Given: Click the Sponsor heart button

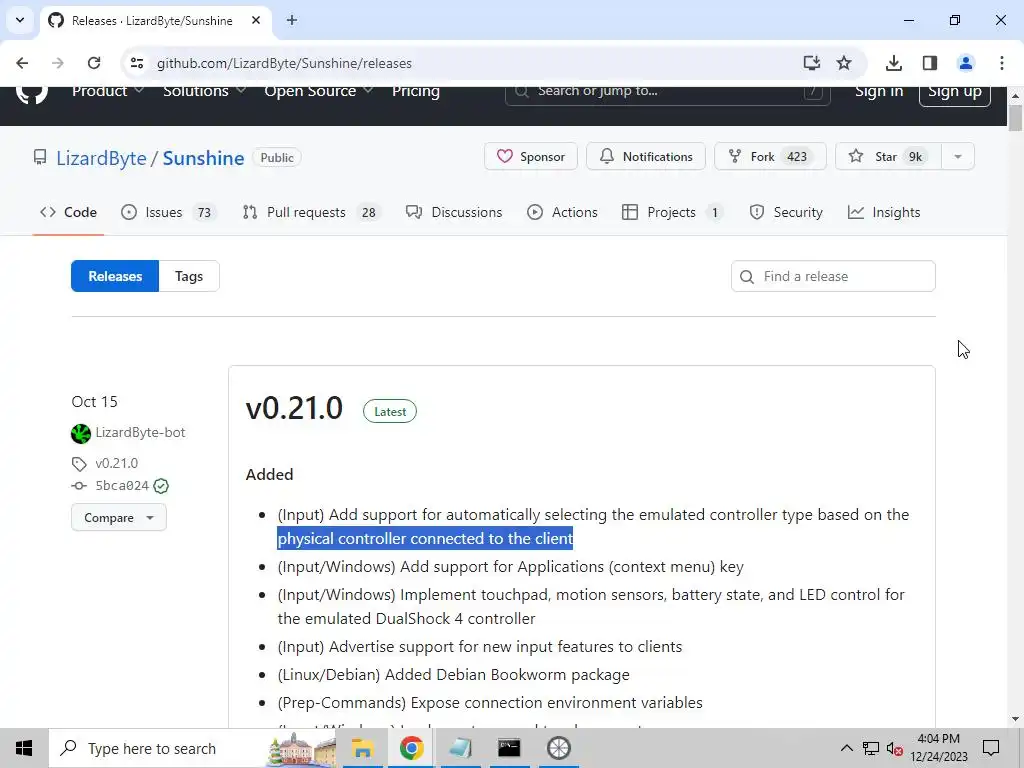Looking at the screenshot, I should [530, 157].
